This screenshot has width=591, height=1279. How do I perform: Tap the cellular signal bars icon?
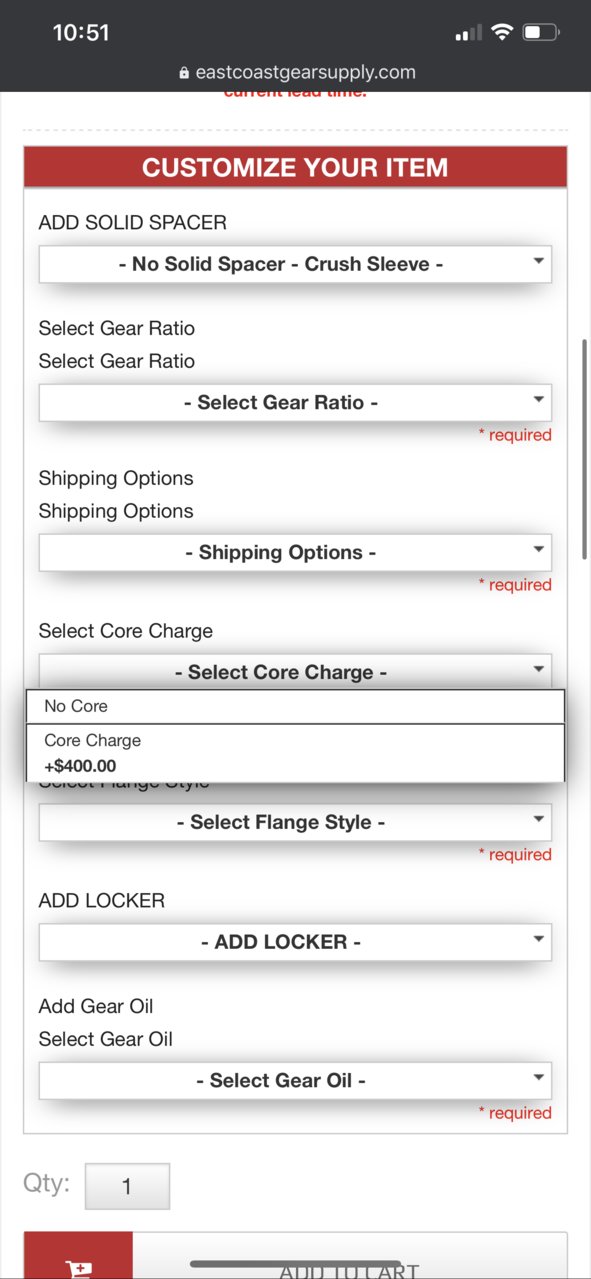point(467,34)
